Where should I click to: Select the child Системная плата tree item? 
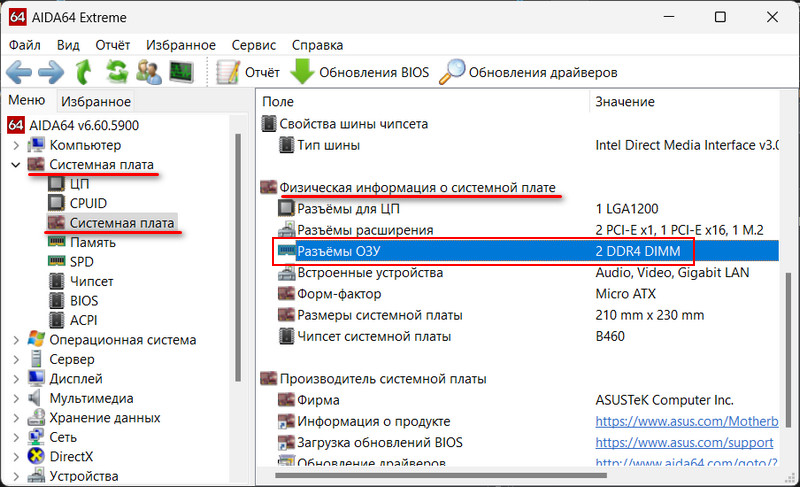[122, 223]
